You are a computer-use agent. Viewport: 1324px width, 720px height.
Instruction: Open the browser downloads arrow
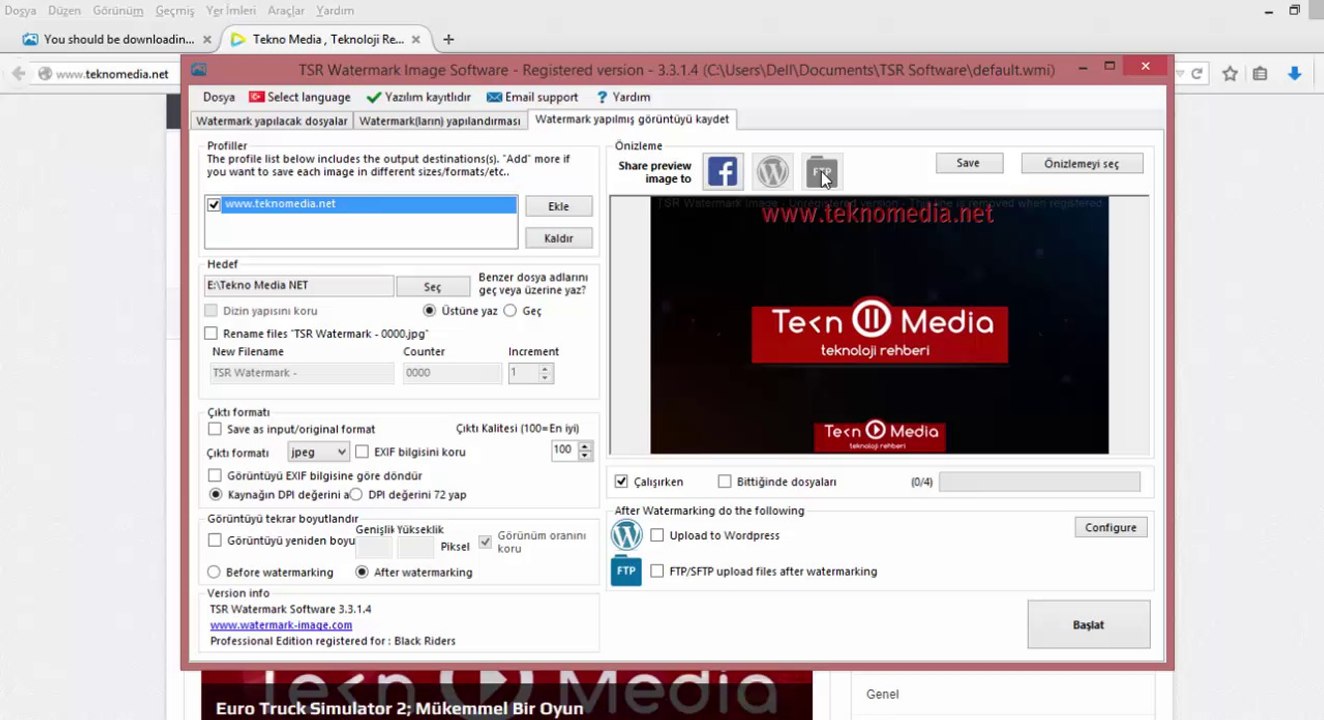(x=1294, y=73)
